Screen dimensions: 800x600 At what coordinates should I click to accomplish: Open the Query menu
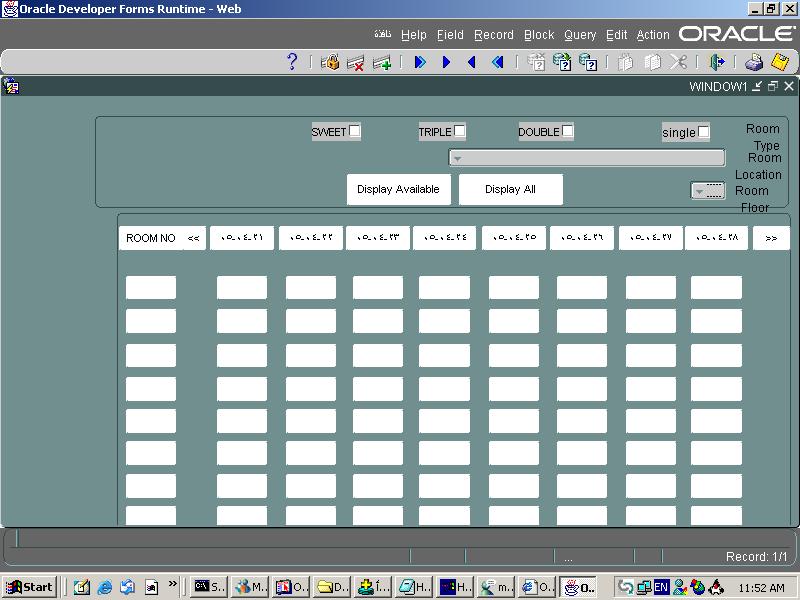click(x=579, y=35)
